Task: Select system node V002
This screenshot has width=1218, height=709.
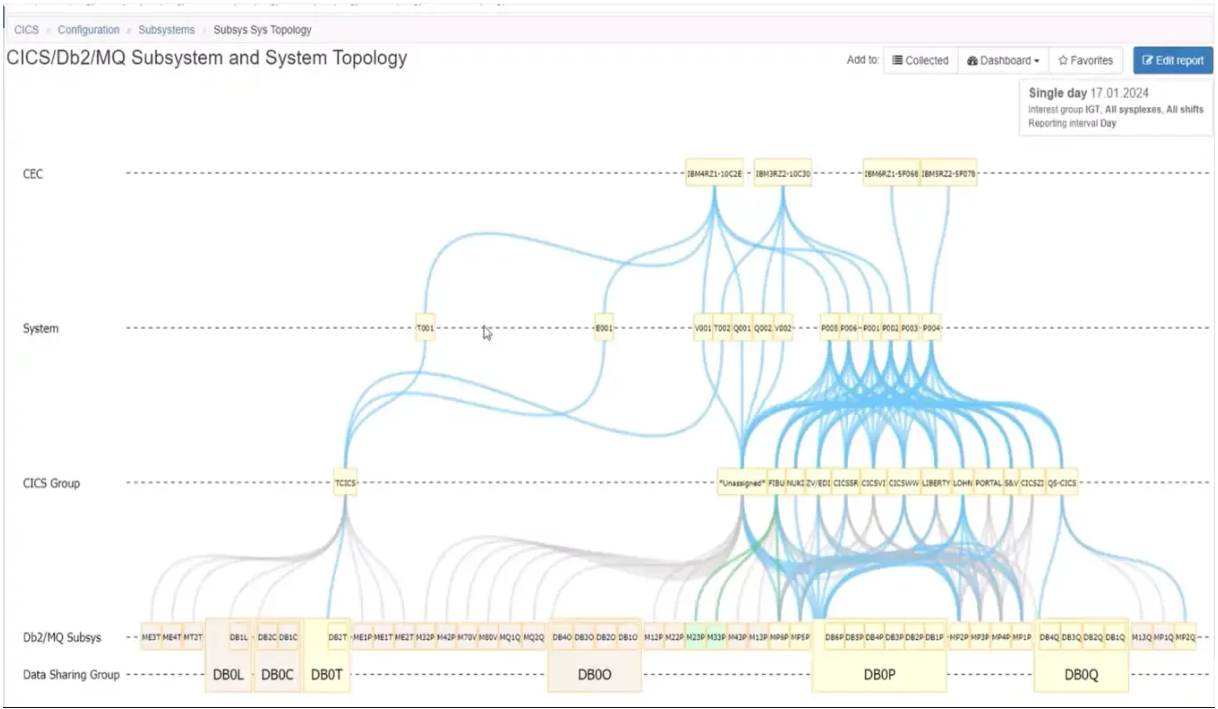Action: click(x=783, y=328)
